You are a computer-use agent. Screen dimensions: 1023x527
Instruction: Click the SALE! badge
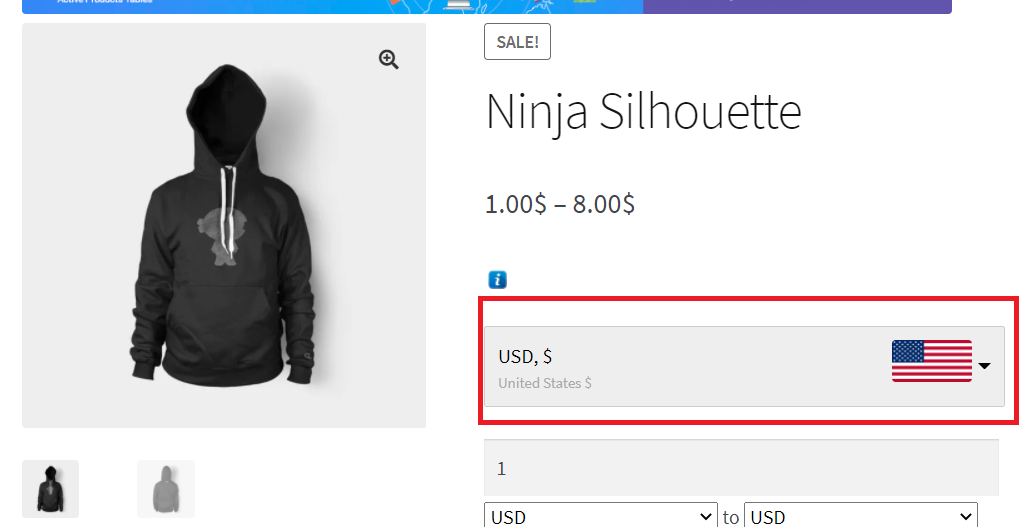coord(517,42)
